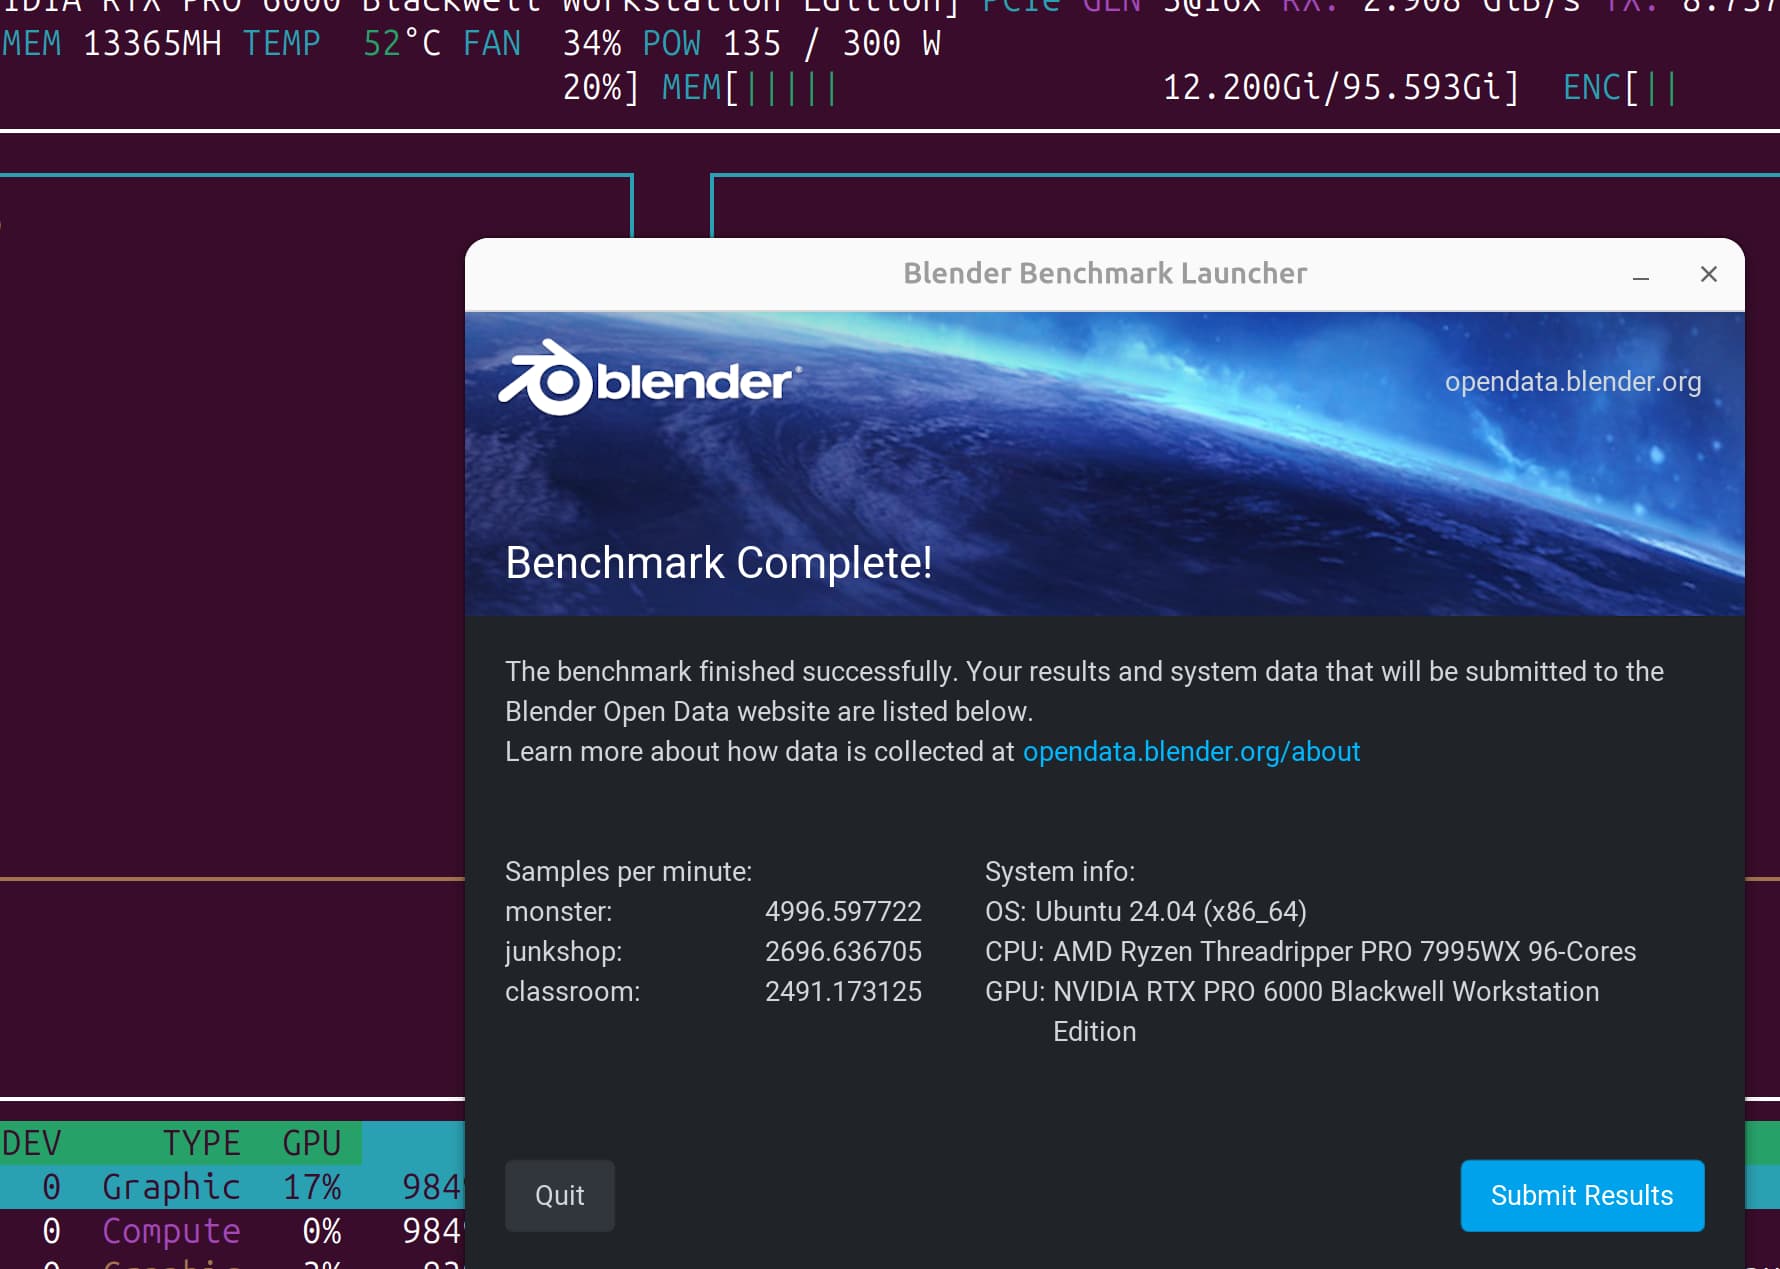1780x1269 pixels.
Task: Click the Blender logo in the banner
Action: click(648, 379)
